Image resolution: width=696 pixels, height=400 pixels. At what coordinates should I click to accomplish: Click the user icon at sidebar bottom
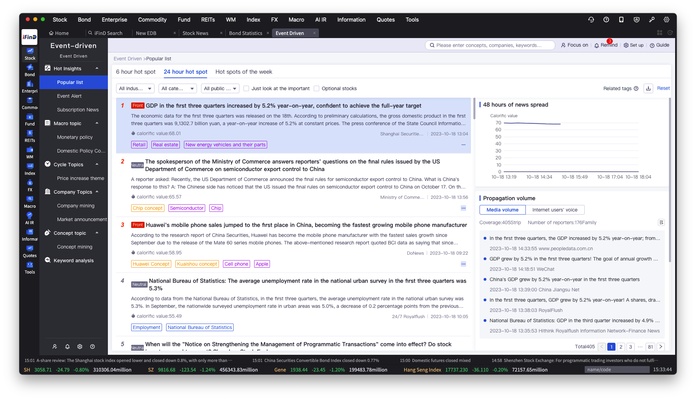coord(55,346)
